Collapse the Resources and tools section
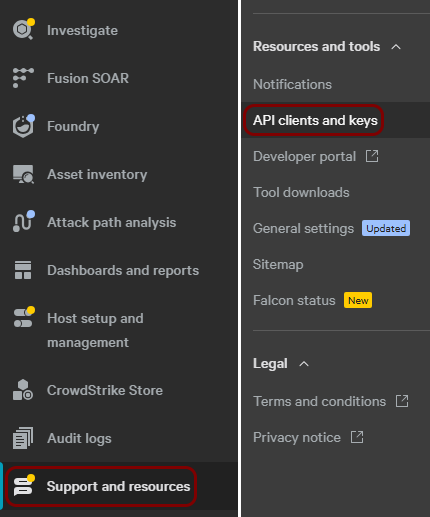The width and height of the screenshot is (430, 517). coord(396,47)
